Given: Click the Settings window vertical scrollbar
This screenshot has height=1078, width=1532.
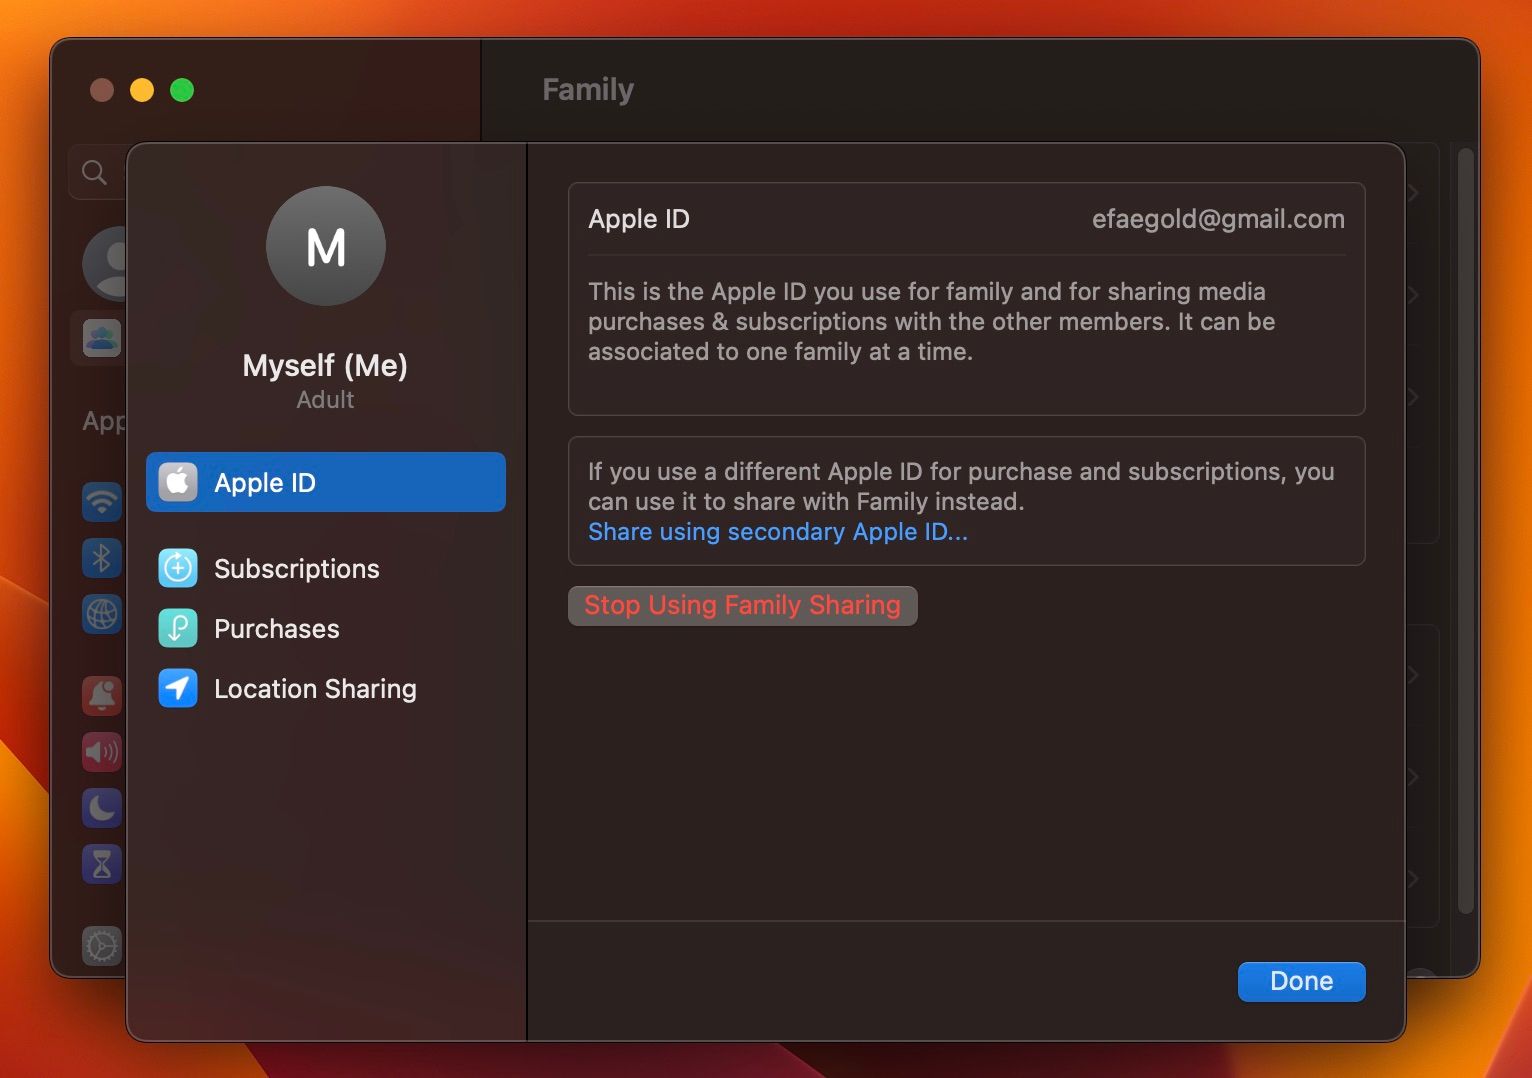Looking at the screenshot, I should tap(1466, 530).
